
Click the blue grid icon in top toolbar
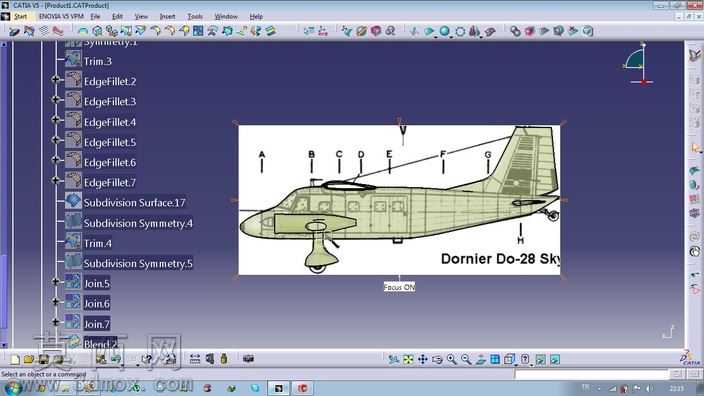click(198, 31)
